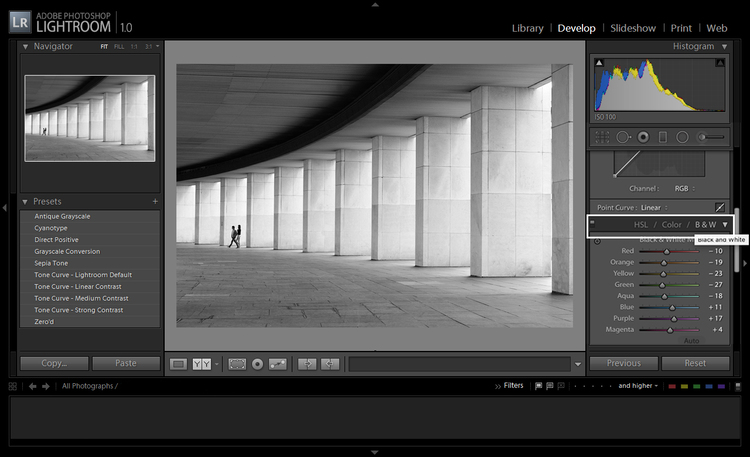Collapse the Presets panel
The height and width of the screenshot is (457, 750).
point(25,201)
